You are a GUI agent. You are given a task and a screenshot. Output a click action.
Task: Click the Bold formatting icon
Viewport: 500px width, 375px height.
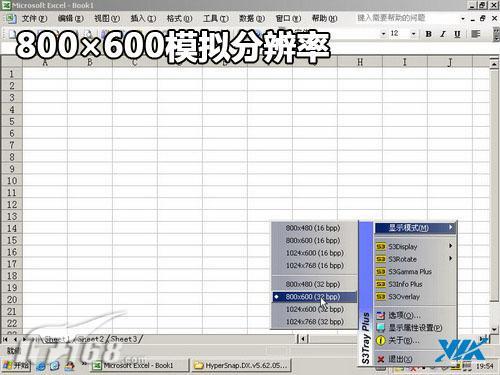pyautogui.click(x=429, y=34)
